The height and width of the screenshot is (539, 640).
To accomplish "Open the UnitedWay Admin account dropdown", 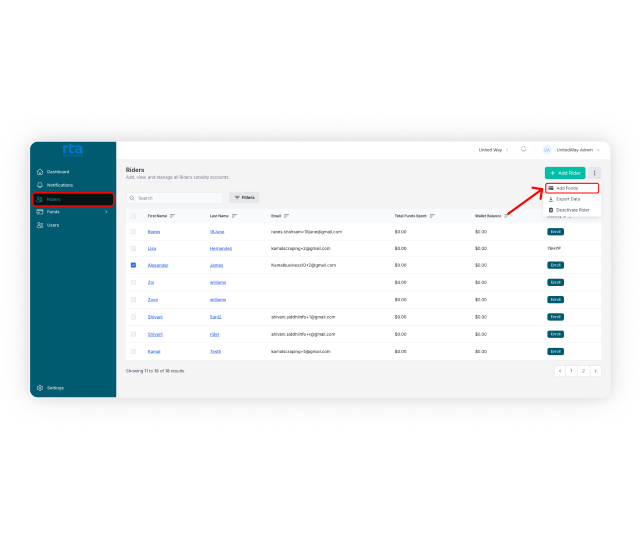I will click(570, 149).
